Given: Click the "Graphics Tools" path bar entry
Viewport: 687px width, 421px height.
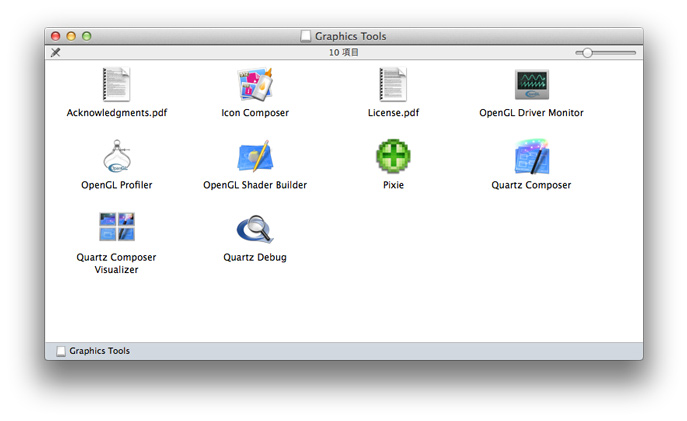Looking at the screenshot, I should (x=93, y=351).
